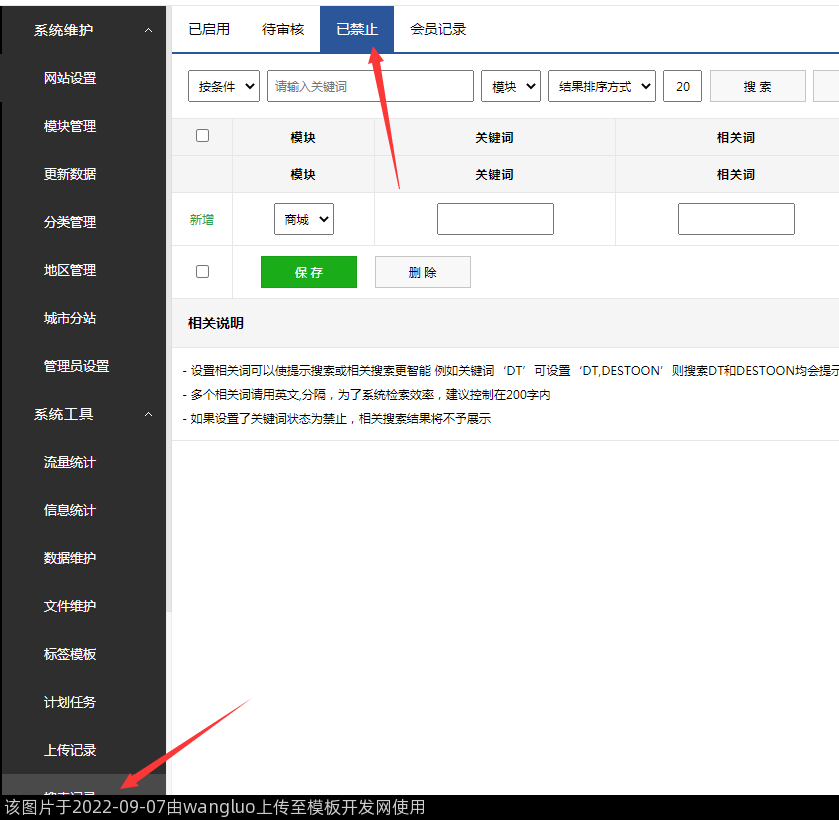The width and height of the screenshot is (839, 820).
Task: Open the 按条件 filter dropdown
Action: [223, 86]
